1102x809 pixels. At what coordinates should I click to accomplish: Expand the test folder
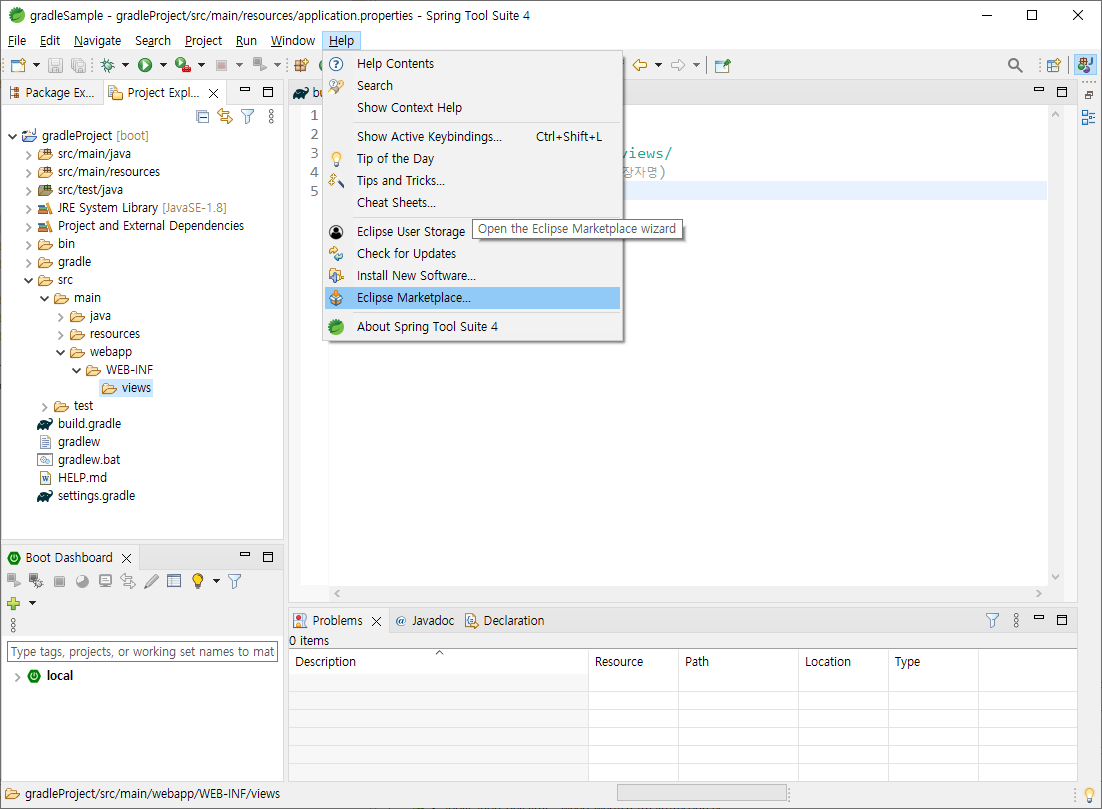click(x=44, y=407)
